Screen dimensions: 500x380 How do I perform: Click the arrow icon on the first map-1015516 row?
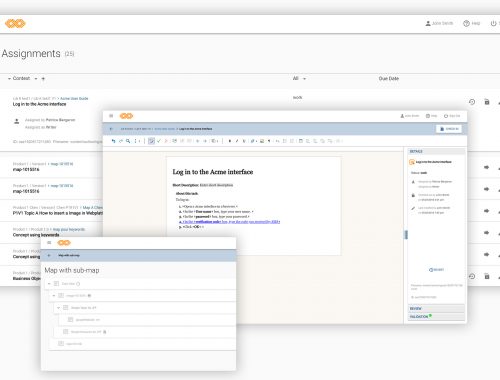(x=486, y=167)
